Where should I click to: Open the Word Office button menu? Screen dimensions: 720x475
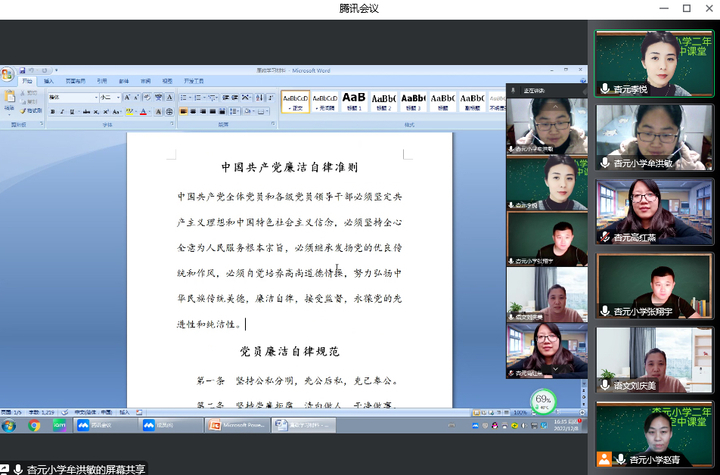click(7, 75)
